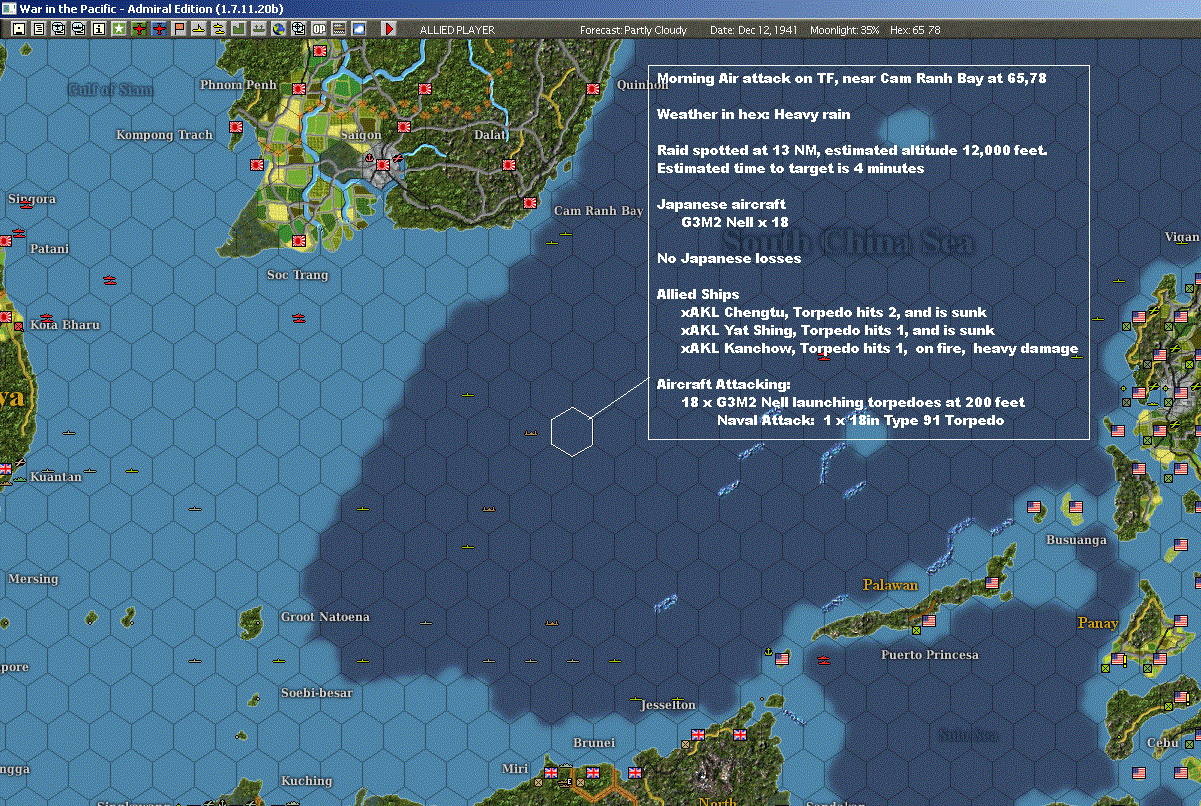Viewport: 1201px width, 806px height.
Task: Click the cloud weather toolbar icon
Action: [358, 29]
